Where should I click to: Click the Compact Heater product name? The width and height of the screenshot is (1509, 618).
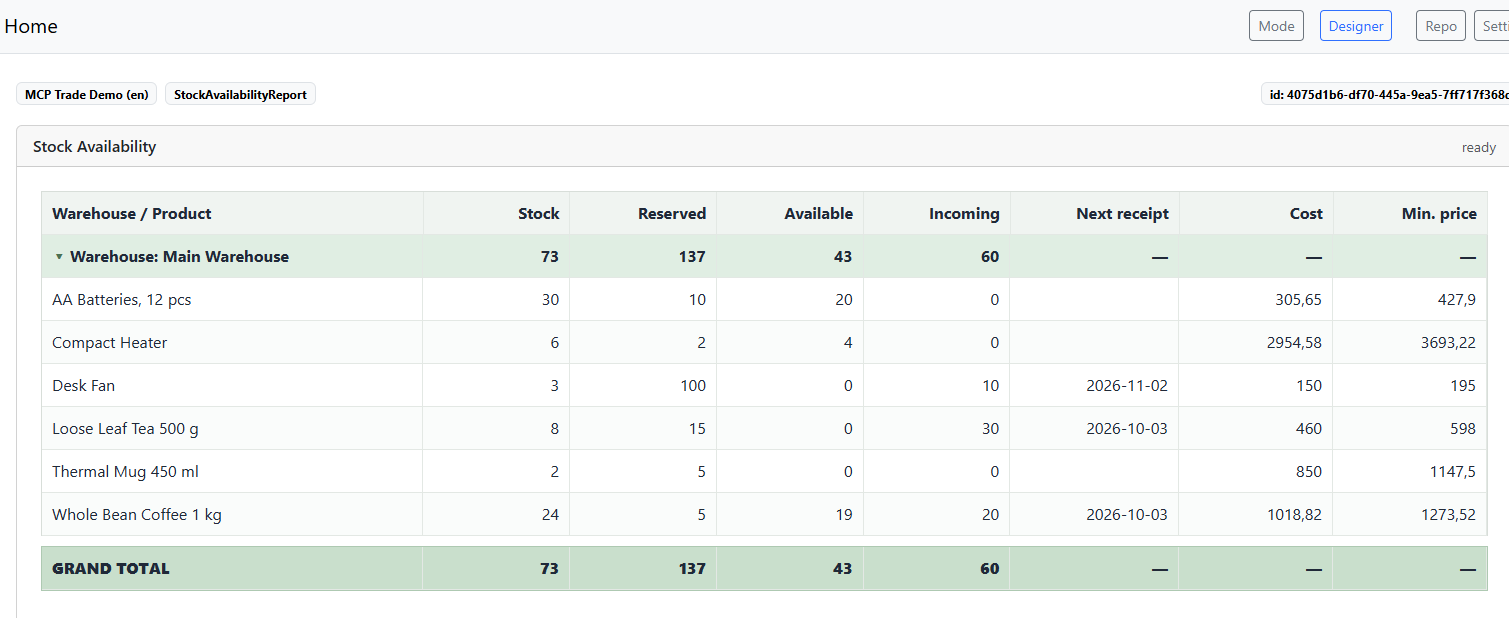110,343
